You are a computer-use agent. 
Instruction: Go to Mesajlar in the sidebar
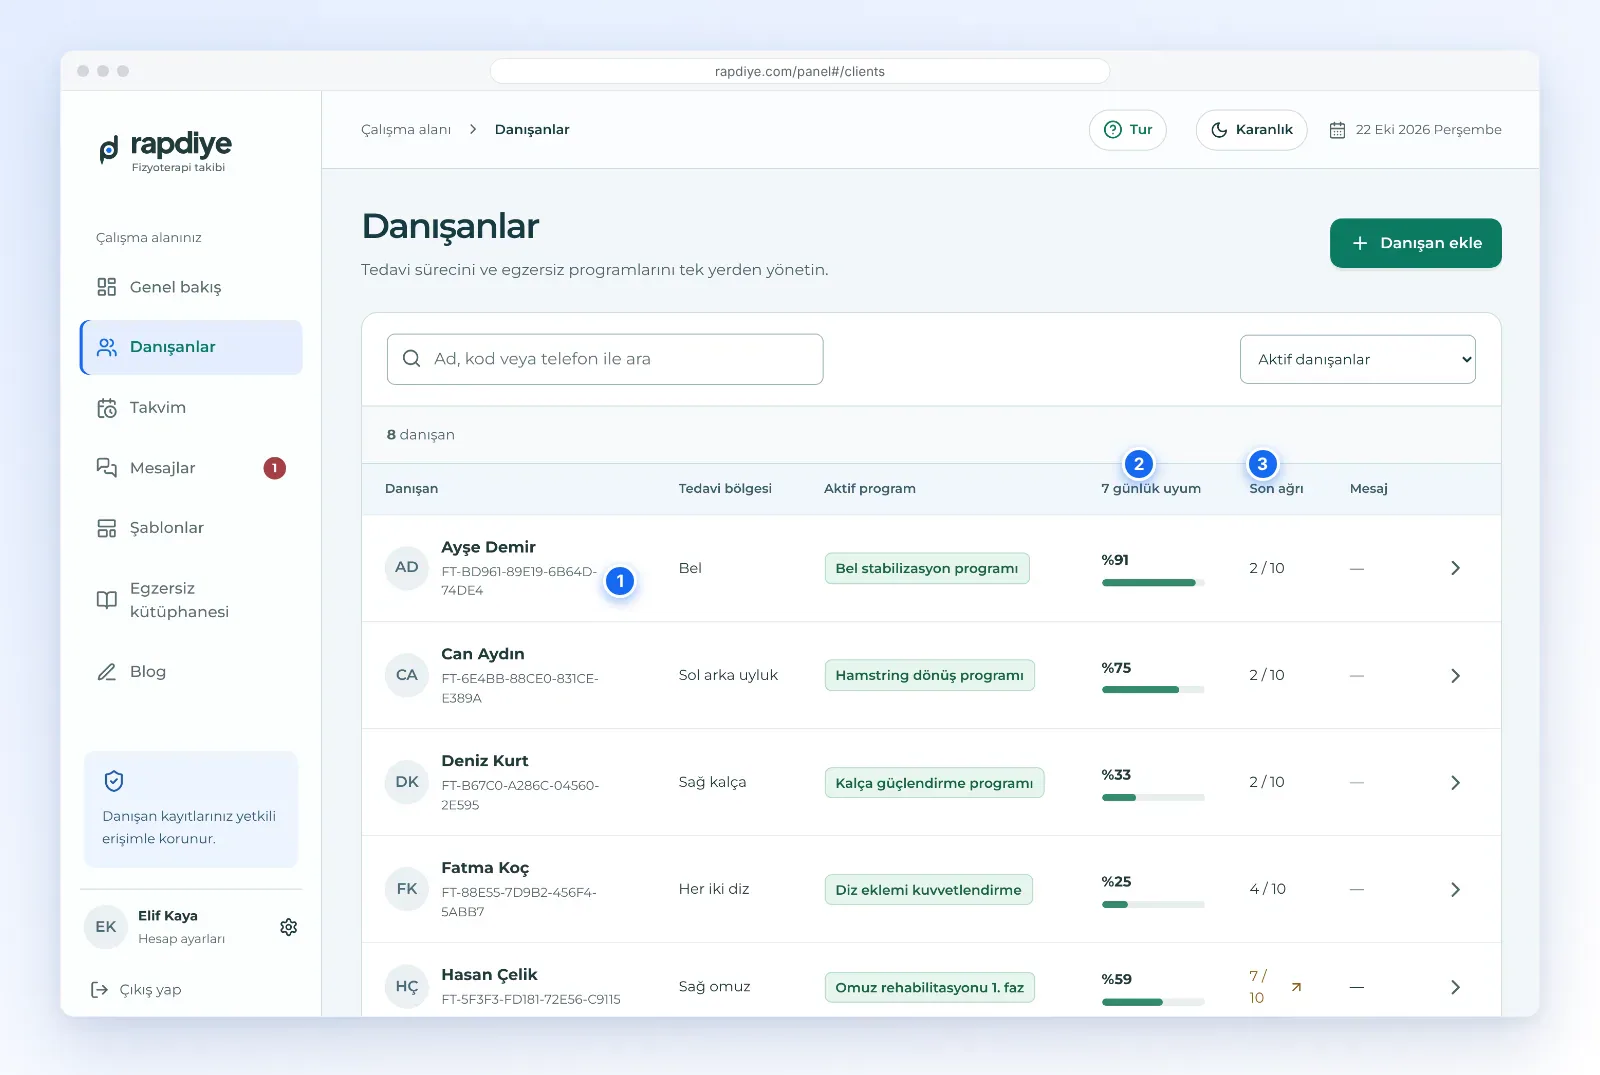(x=191, y=468)
